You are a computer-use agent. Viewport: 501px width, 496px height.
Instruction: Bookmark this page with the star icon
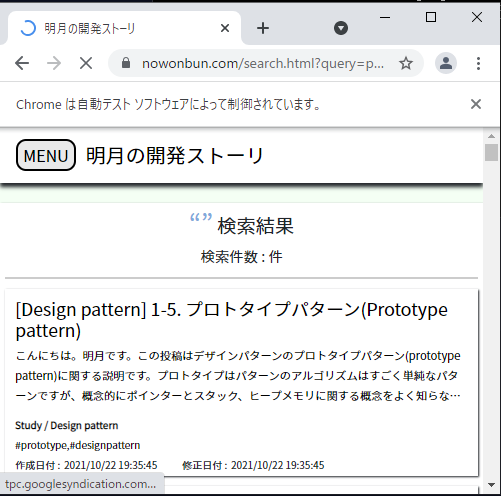[406, 63]
